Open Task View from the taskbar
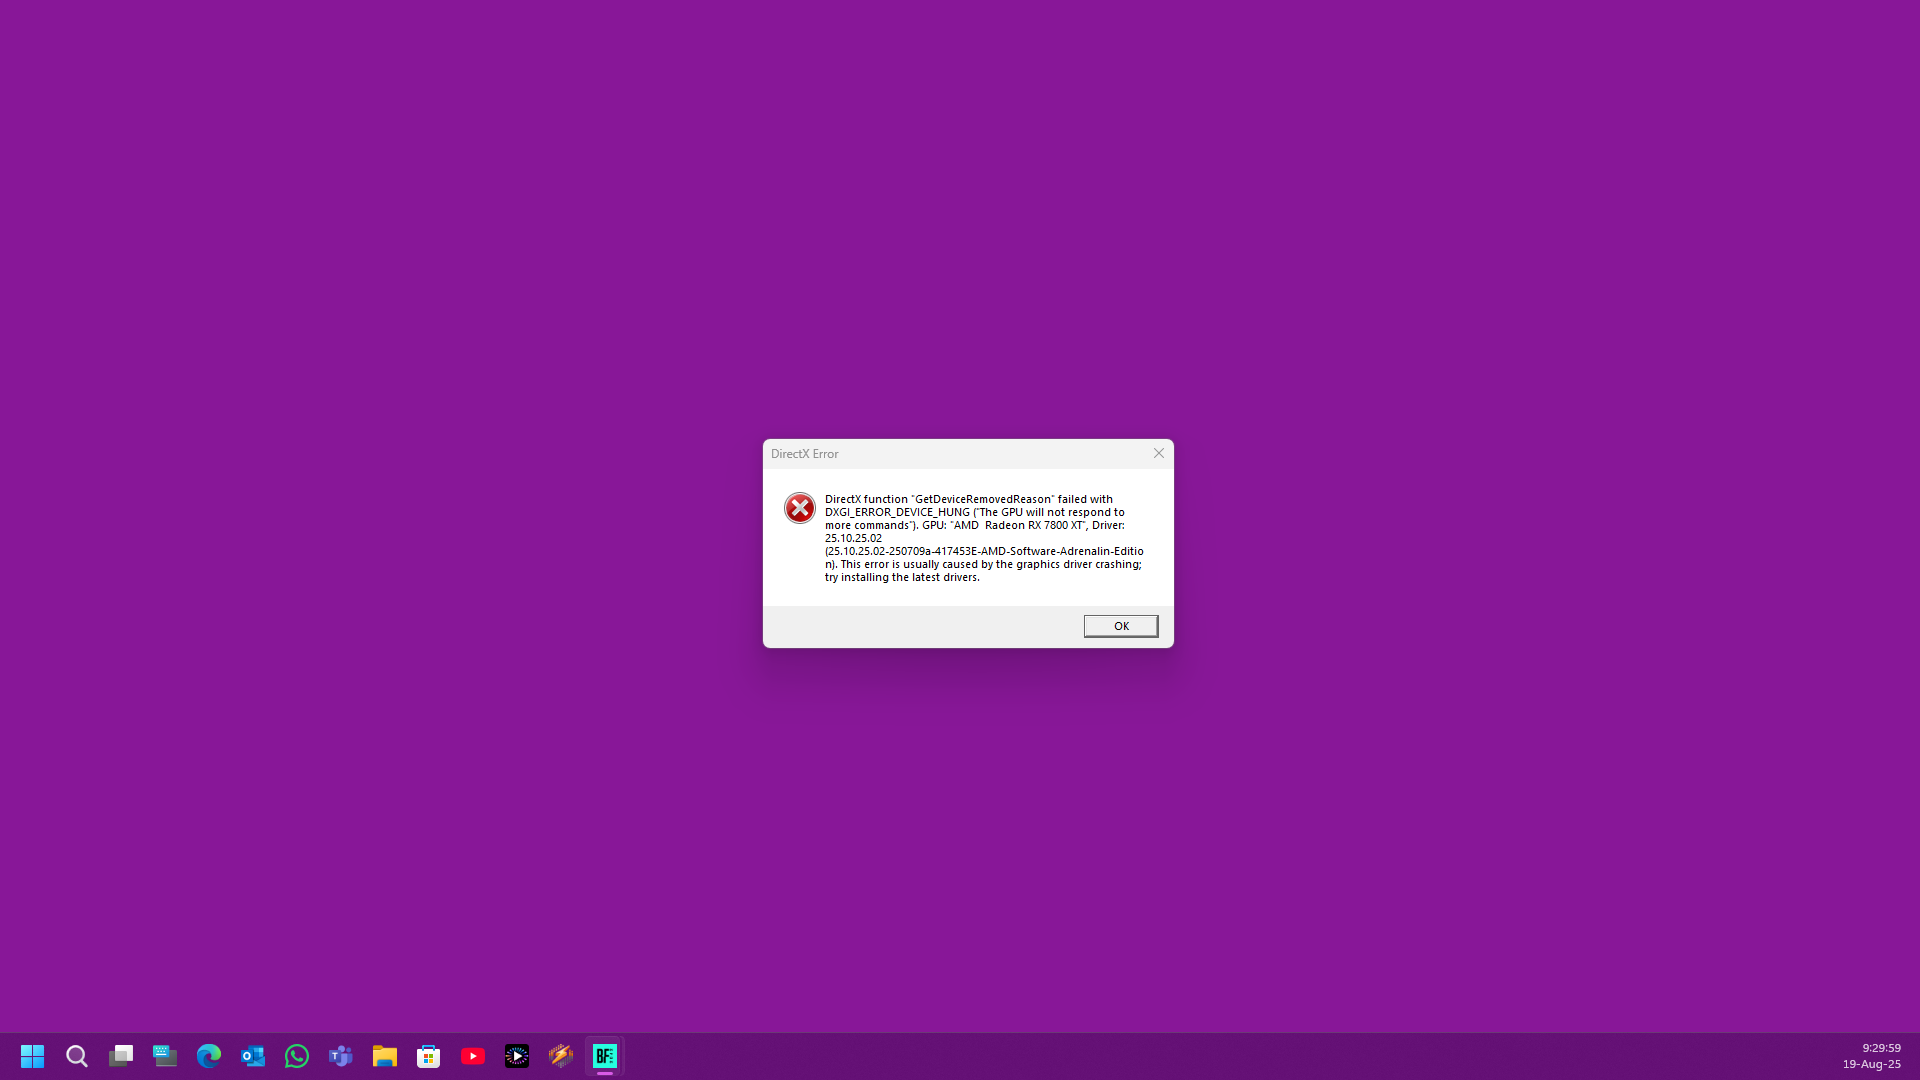Screen dimensions: 1920x1080 [x=121, y=1056]
